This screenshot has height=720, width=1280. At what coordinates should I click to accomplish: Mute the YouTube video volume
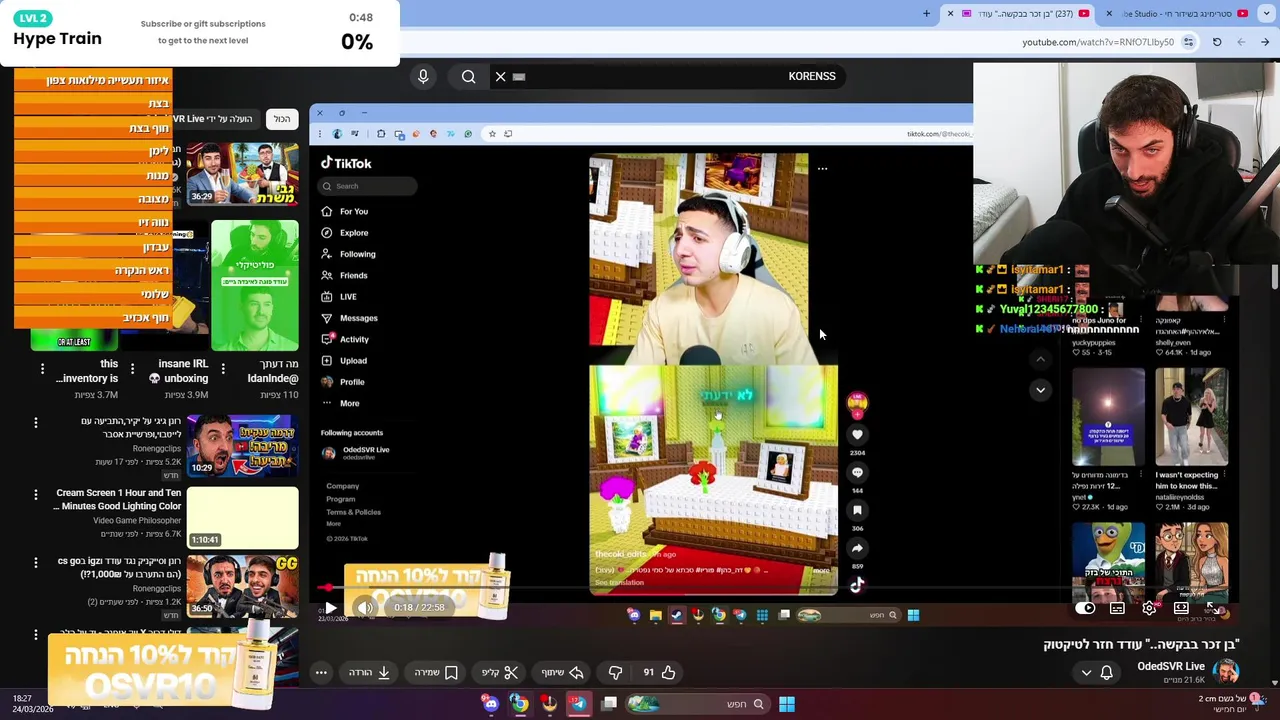pyautogui.click(x=365, y=607)
